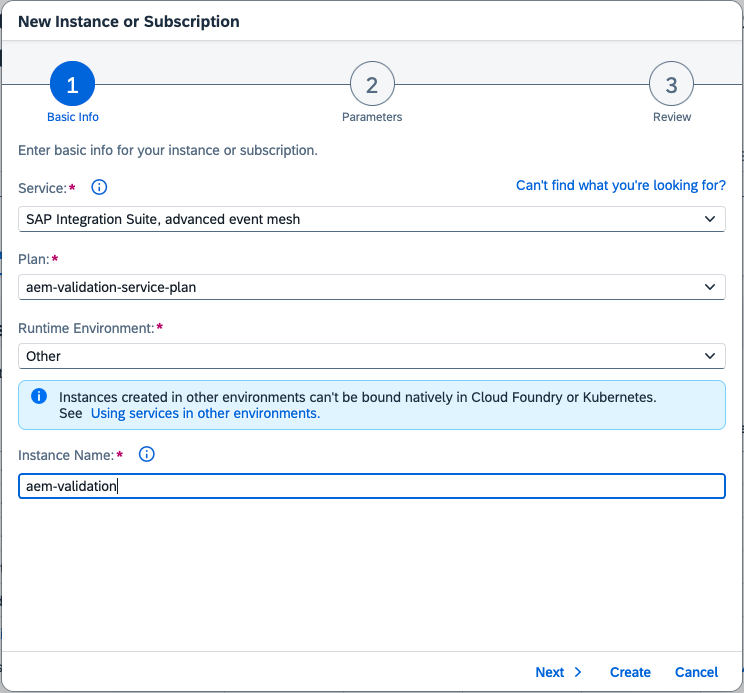744x693 pixels.
Task: Click the "Service:" field label
Action: 42,188
